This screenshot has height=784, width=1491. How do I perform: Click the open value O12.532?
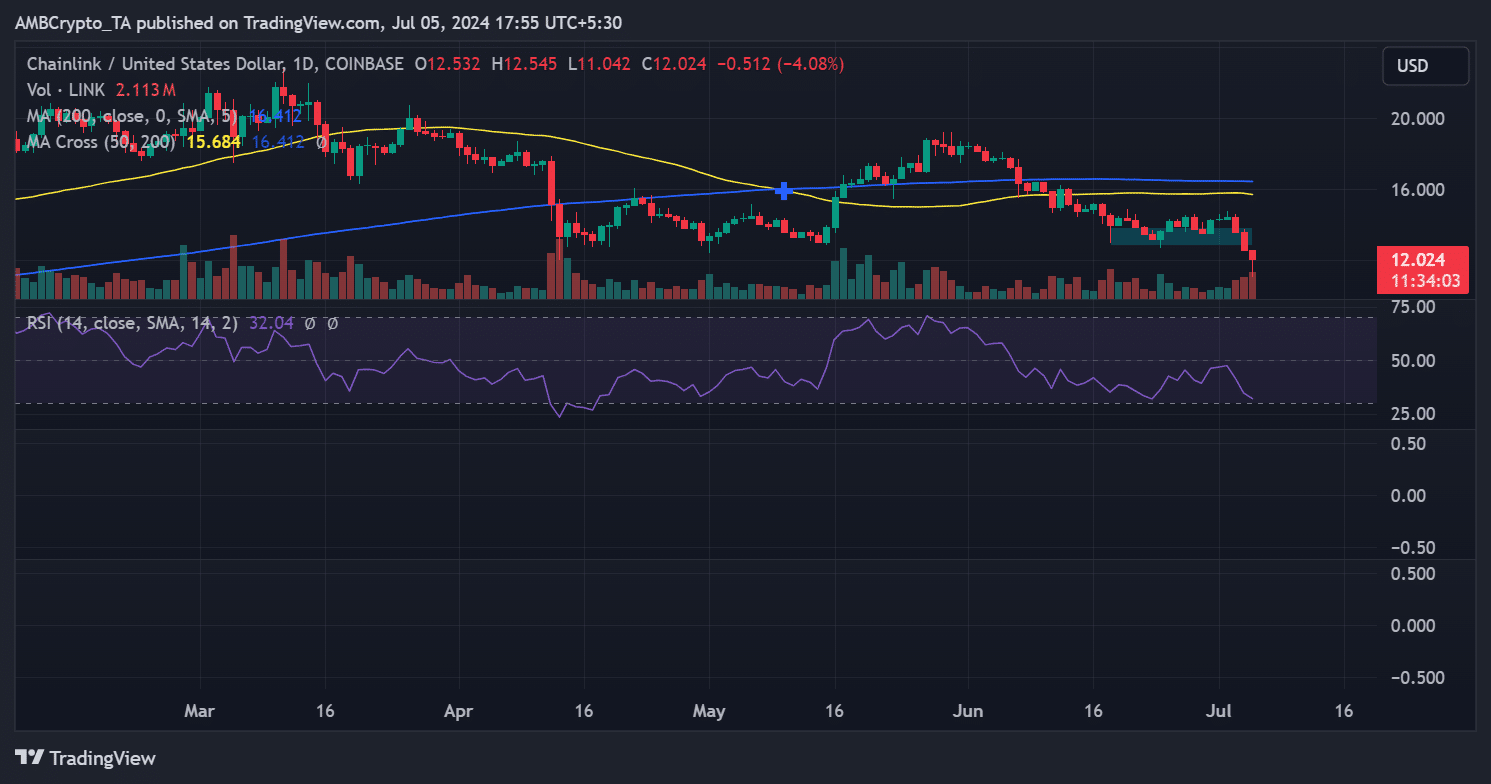pos(447,64)
